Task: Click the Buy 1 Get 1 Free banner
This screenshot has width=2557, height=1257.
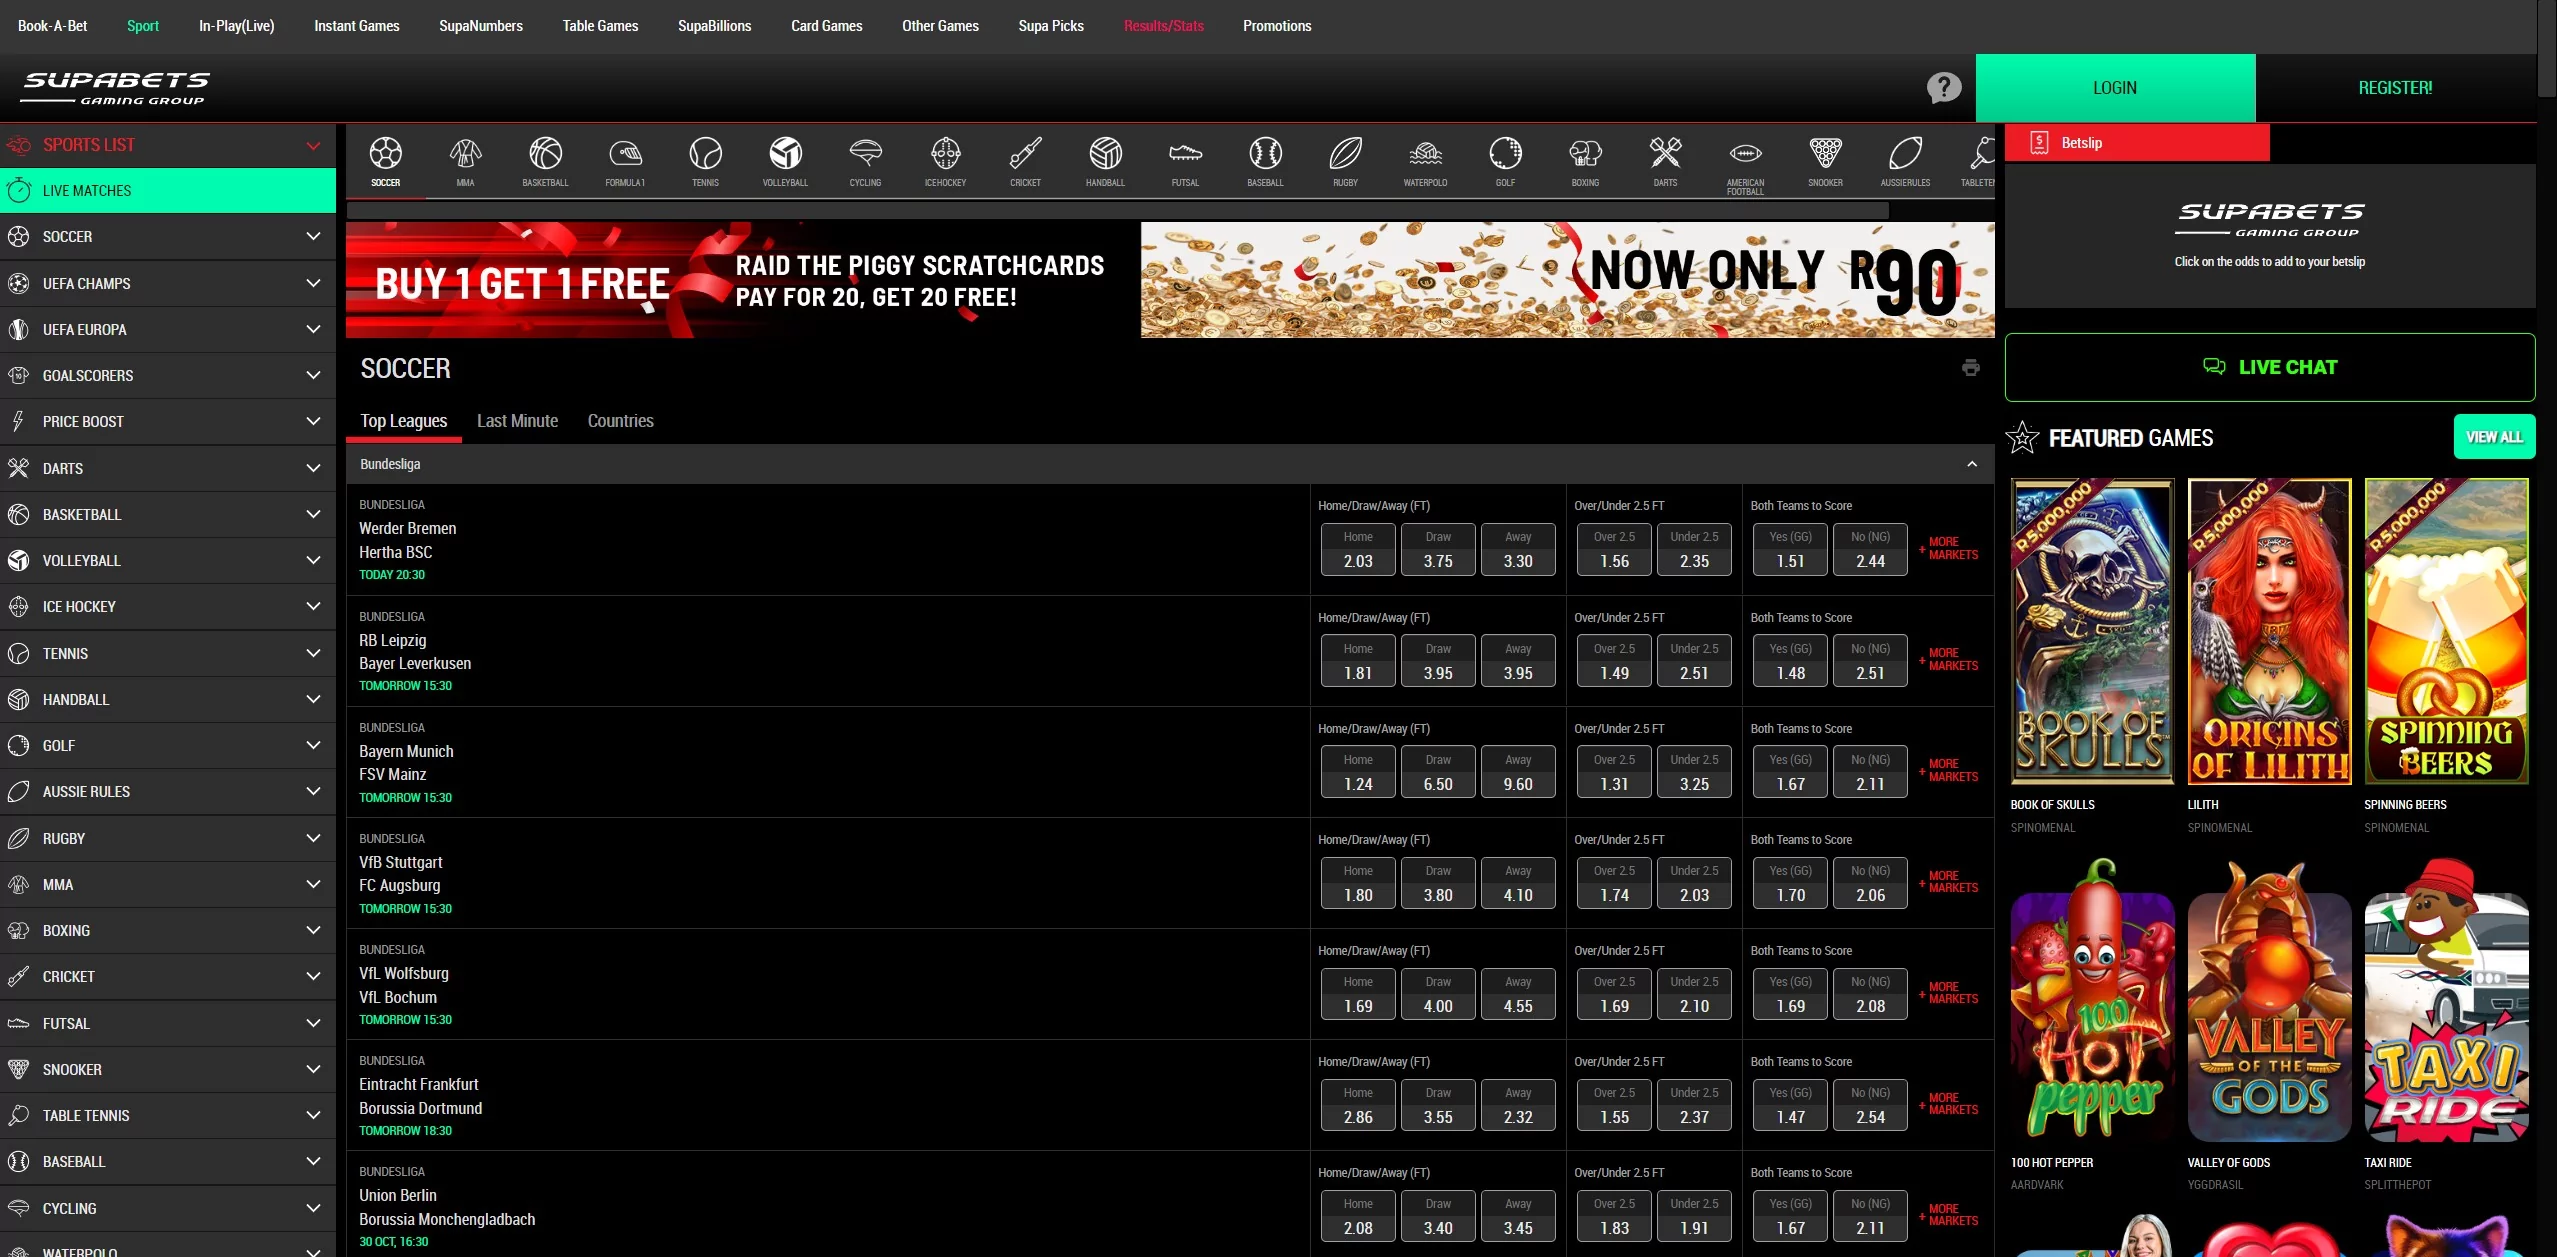Action: [x=1170, y=280]
